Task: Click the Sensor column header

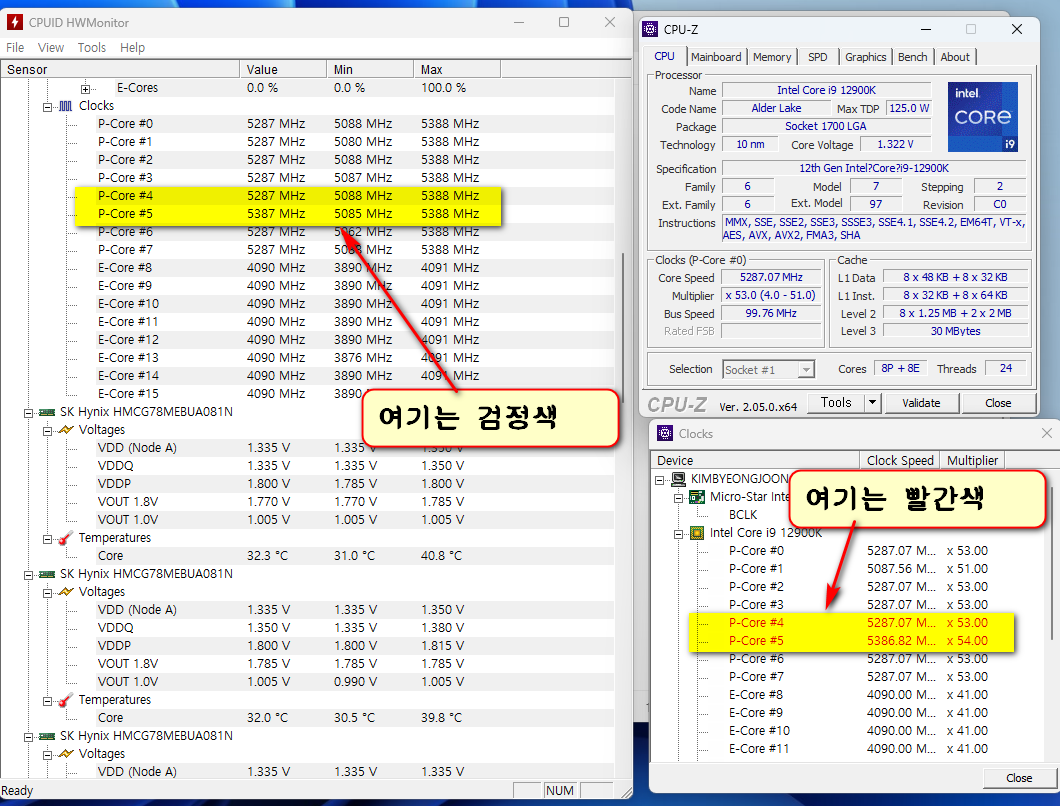Action: click(x=120, y=69)
